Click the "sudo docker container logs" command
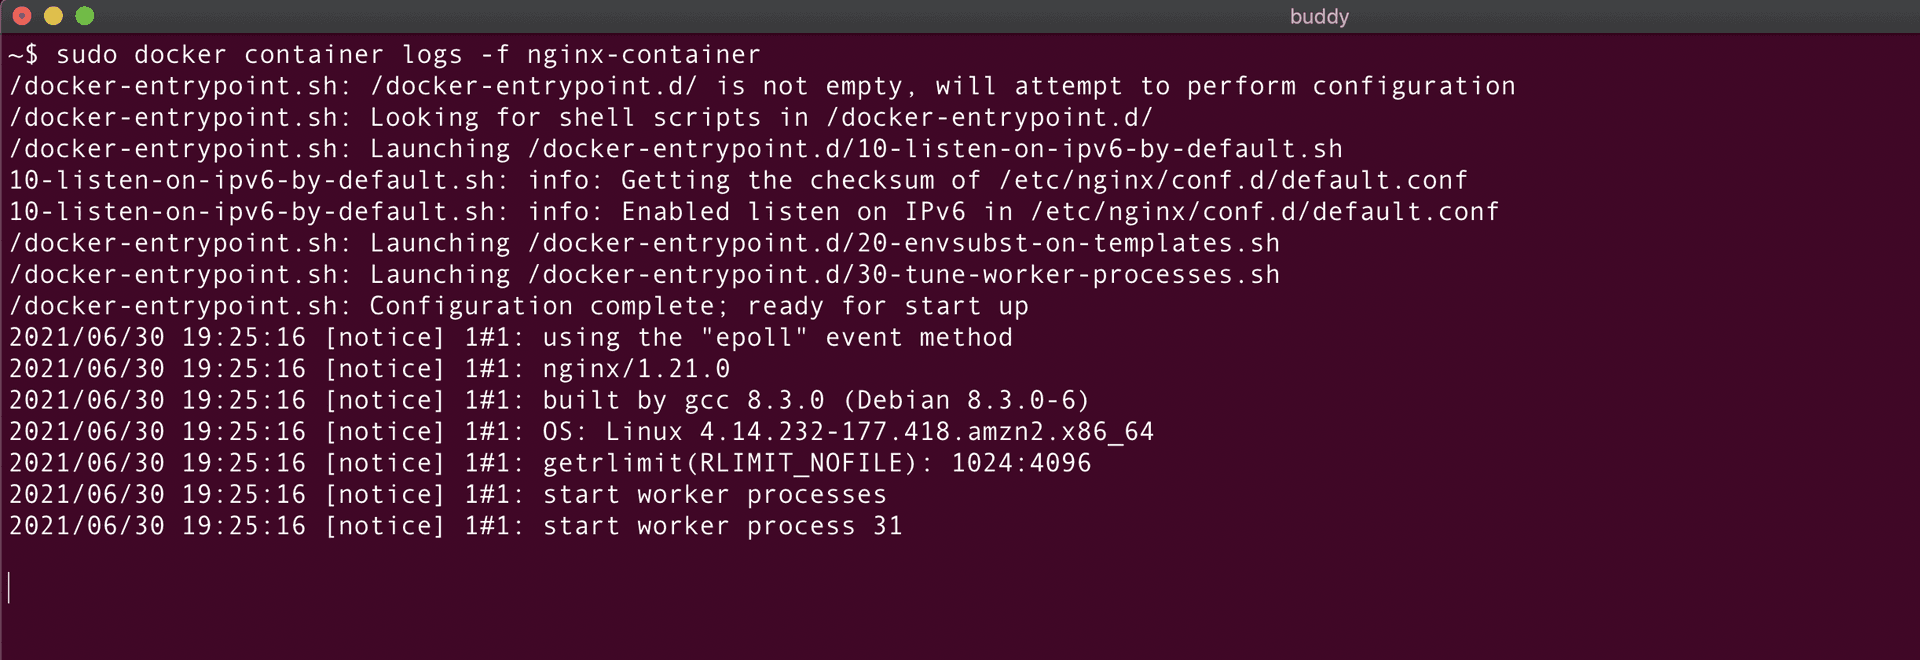The height and width of the screenshot is (660, 1920). click(x=259, y=55)
